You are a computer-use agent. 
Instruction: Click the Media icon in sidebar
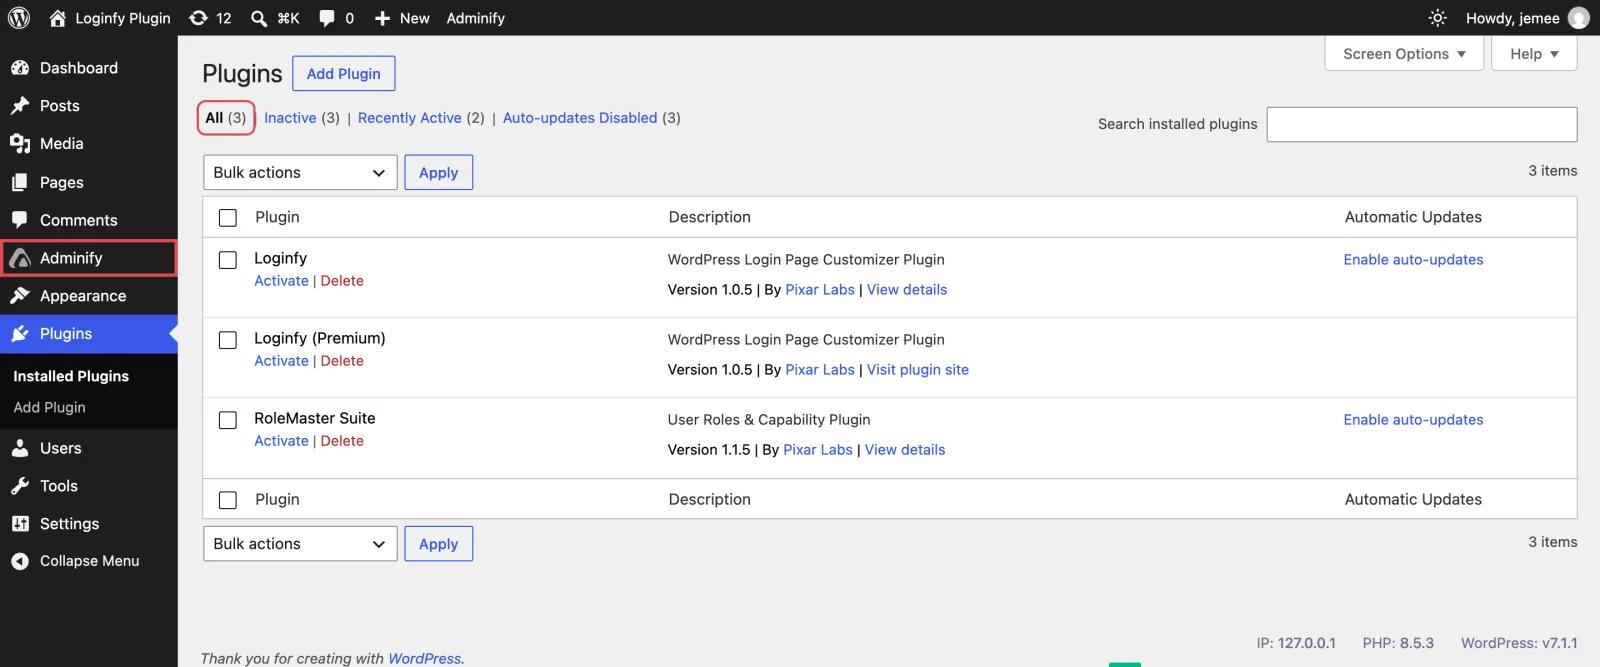point(20,144)
